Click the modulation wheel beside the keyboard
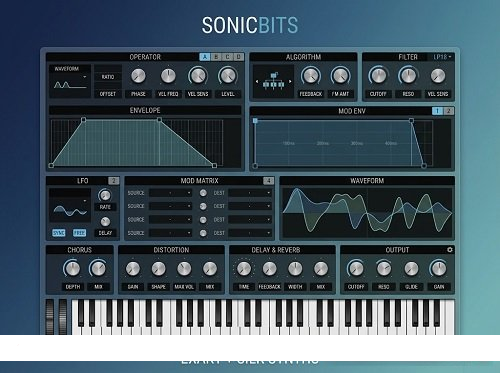This screenshot has height=373, width=500. (63, 317)
